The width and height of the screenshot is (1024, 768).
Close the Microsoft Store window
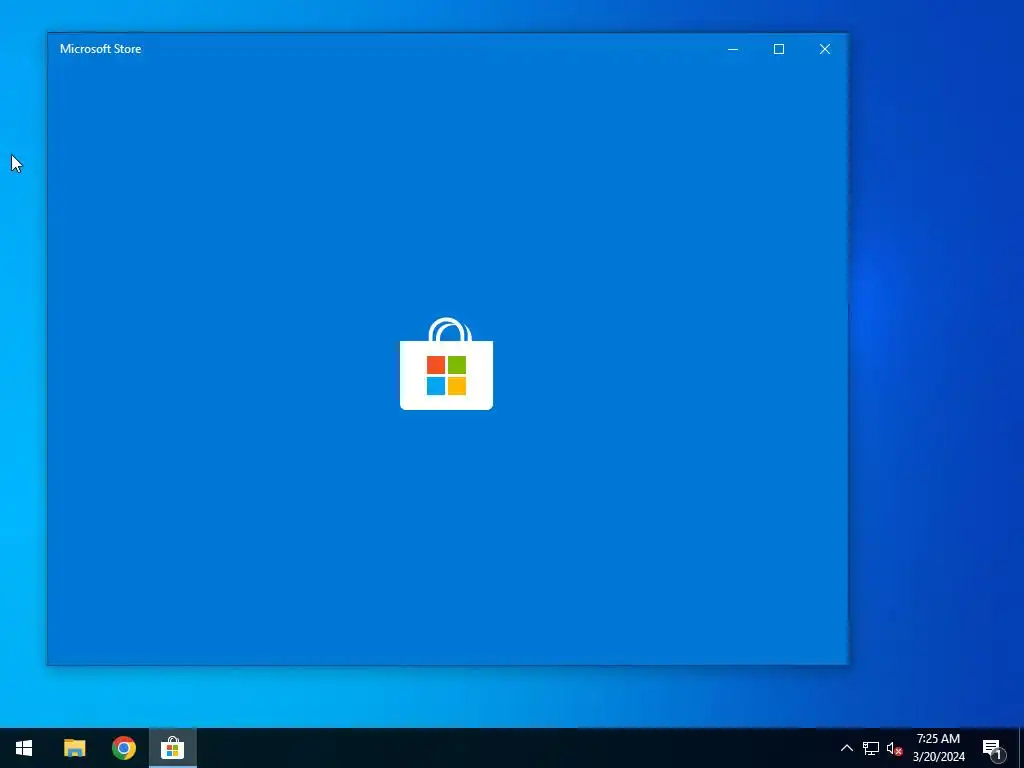[825, 49]
